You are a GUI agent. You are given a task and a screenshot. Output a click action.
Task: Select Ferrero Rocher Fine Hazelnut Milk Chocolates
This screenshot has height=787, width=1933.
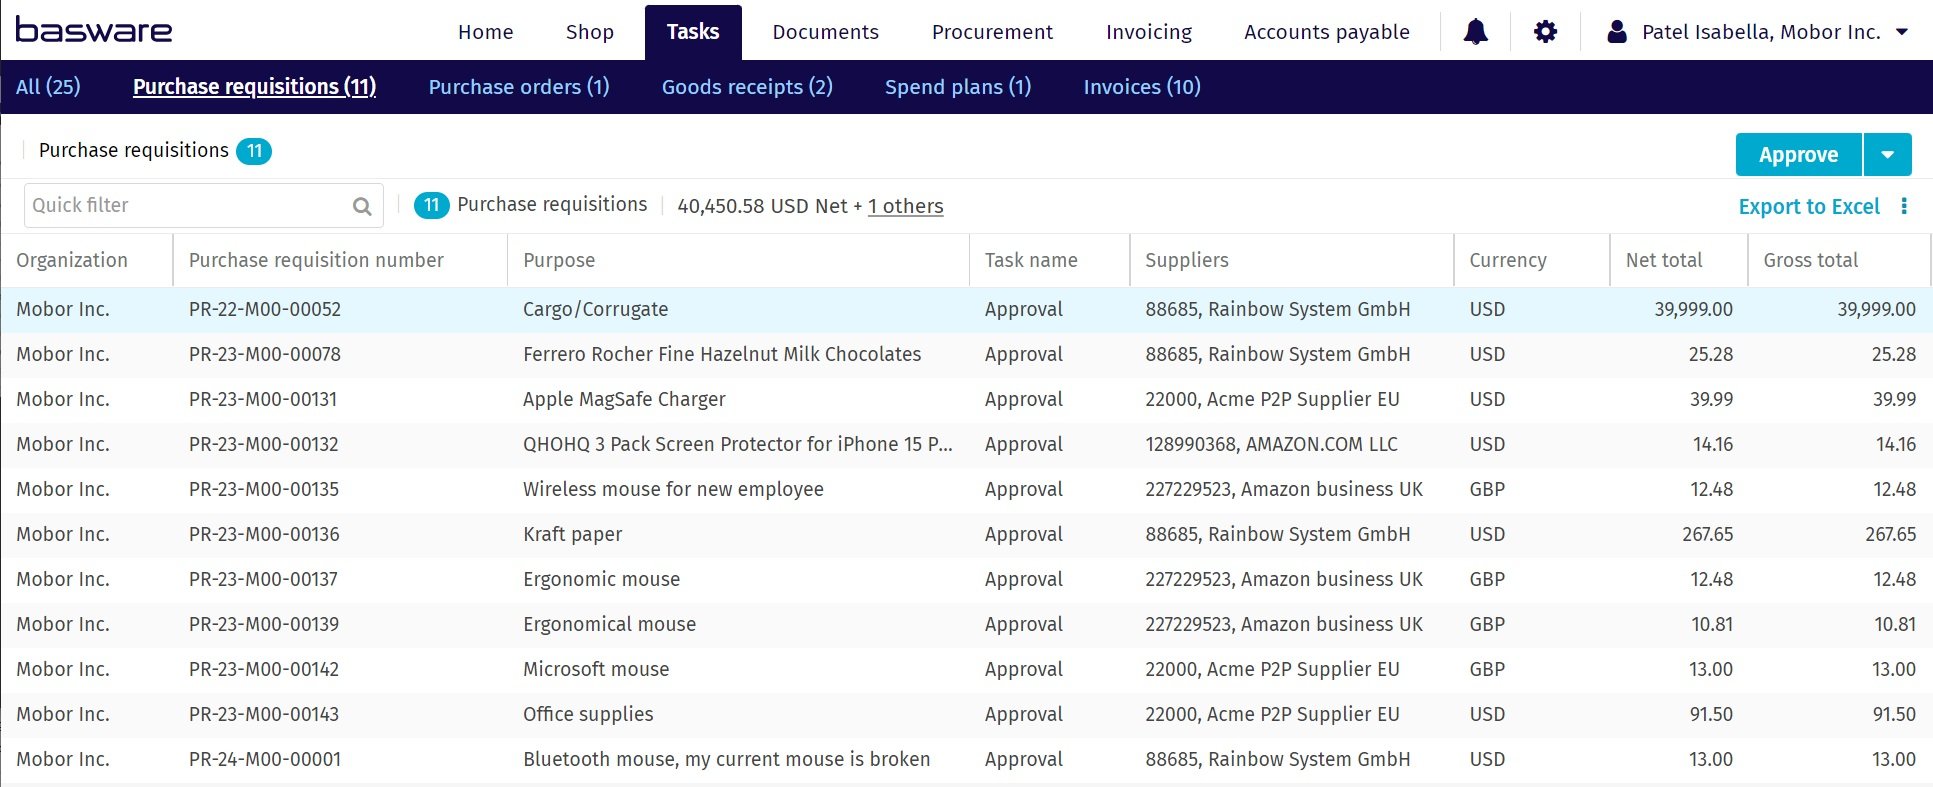pyautogui.click(x=722, y=354)
